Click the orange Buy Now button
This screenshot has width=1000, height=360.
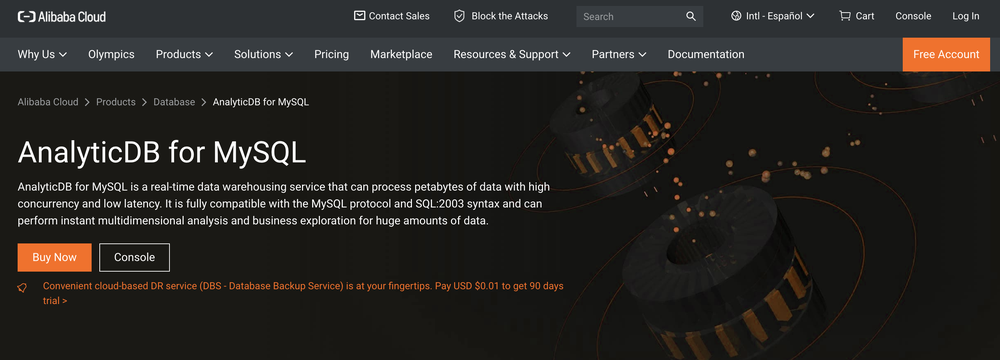[54, 257]
